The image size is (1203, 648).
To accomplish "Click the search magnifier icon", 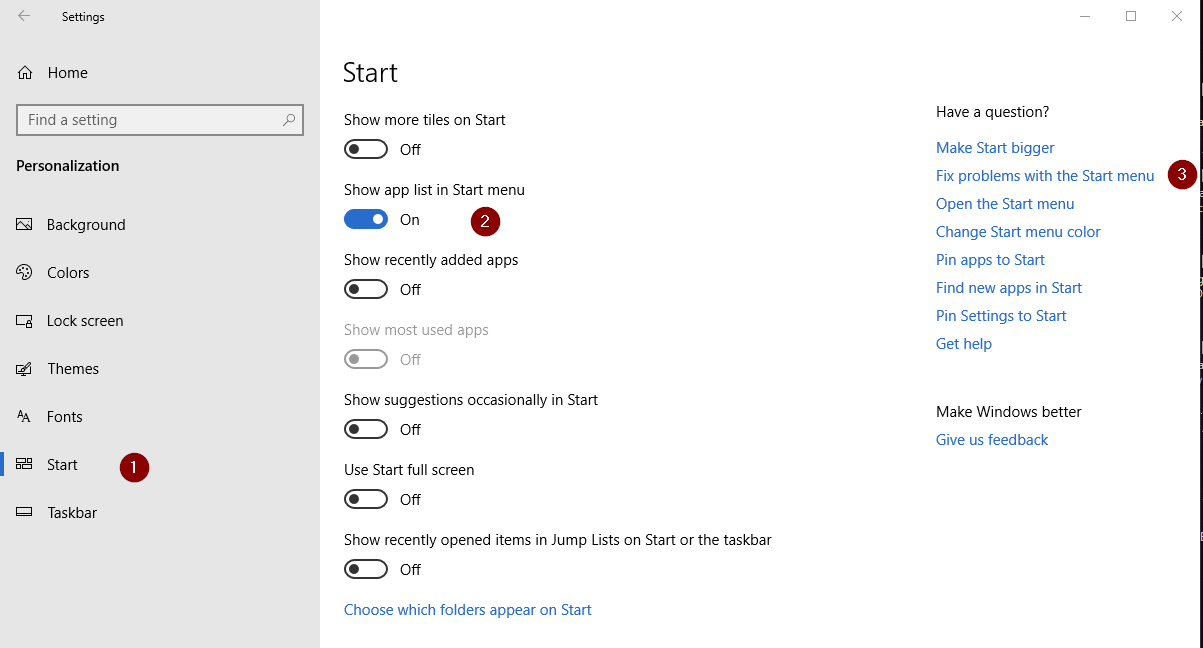I will coord(289,120).
